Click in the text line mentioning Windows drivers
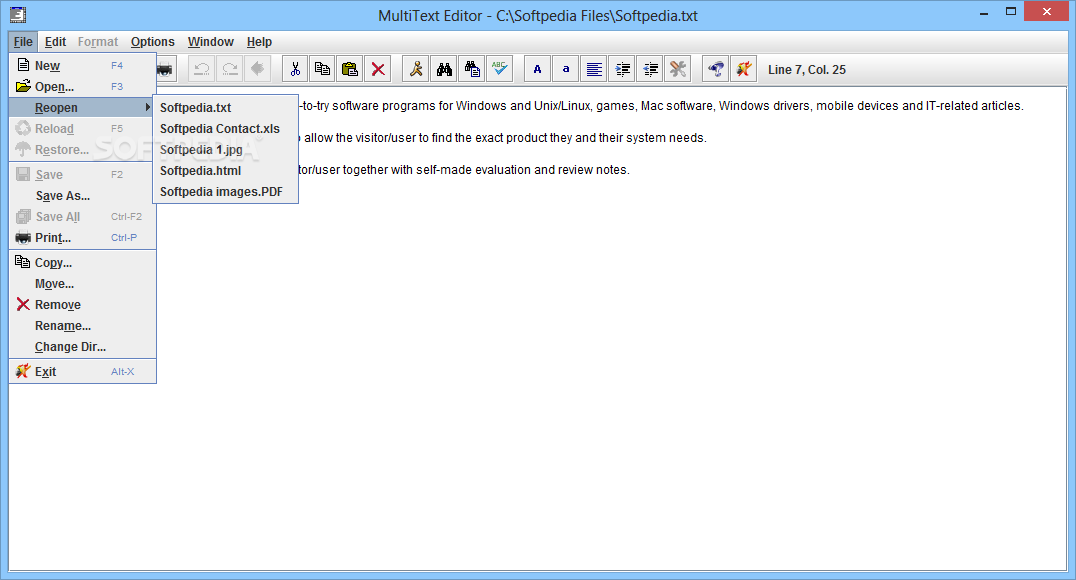1076x580 pixels. tap(662, 106)
